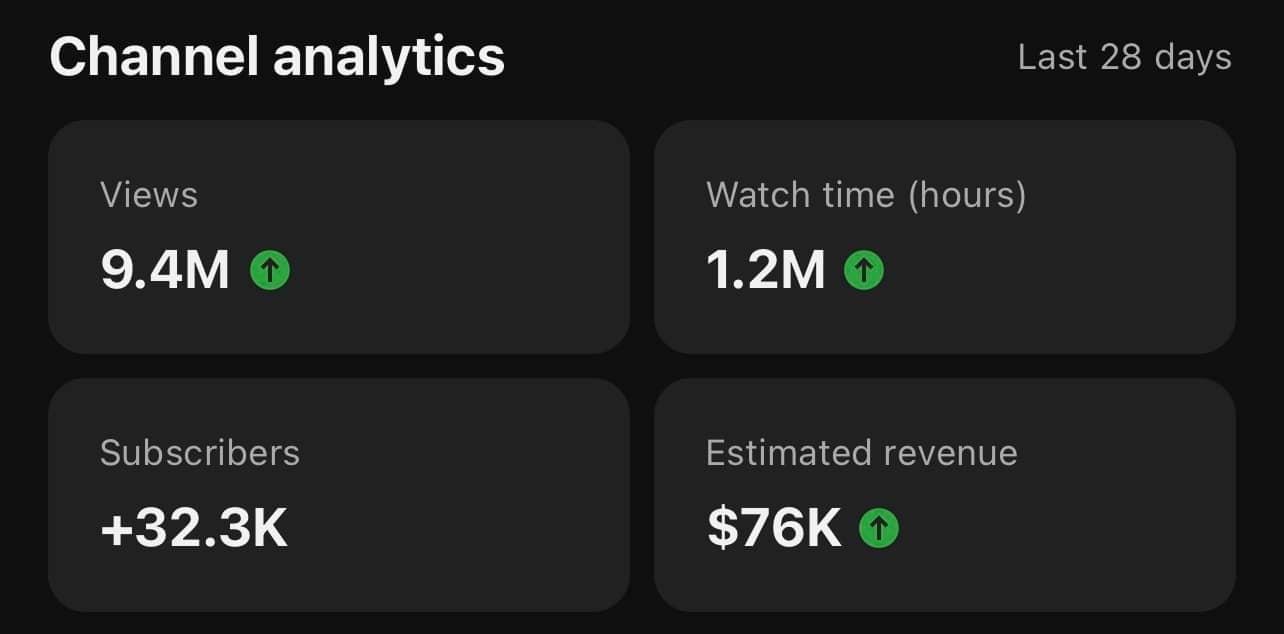
Task: Click the Subscribers label text
Action: (200, 453)
